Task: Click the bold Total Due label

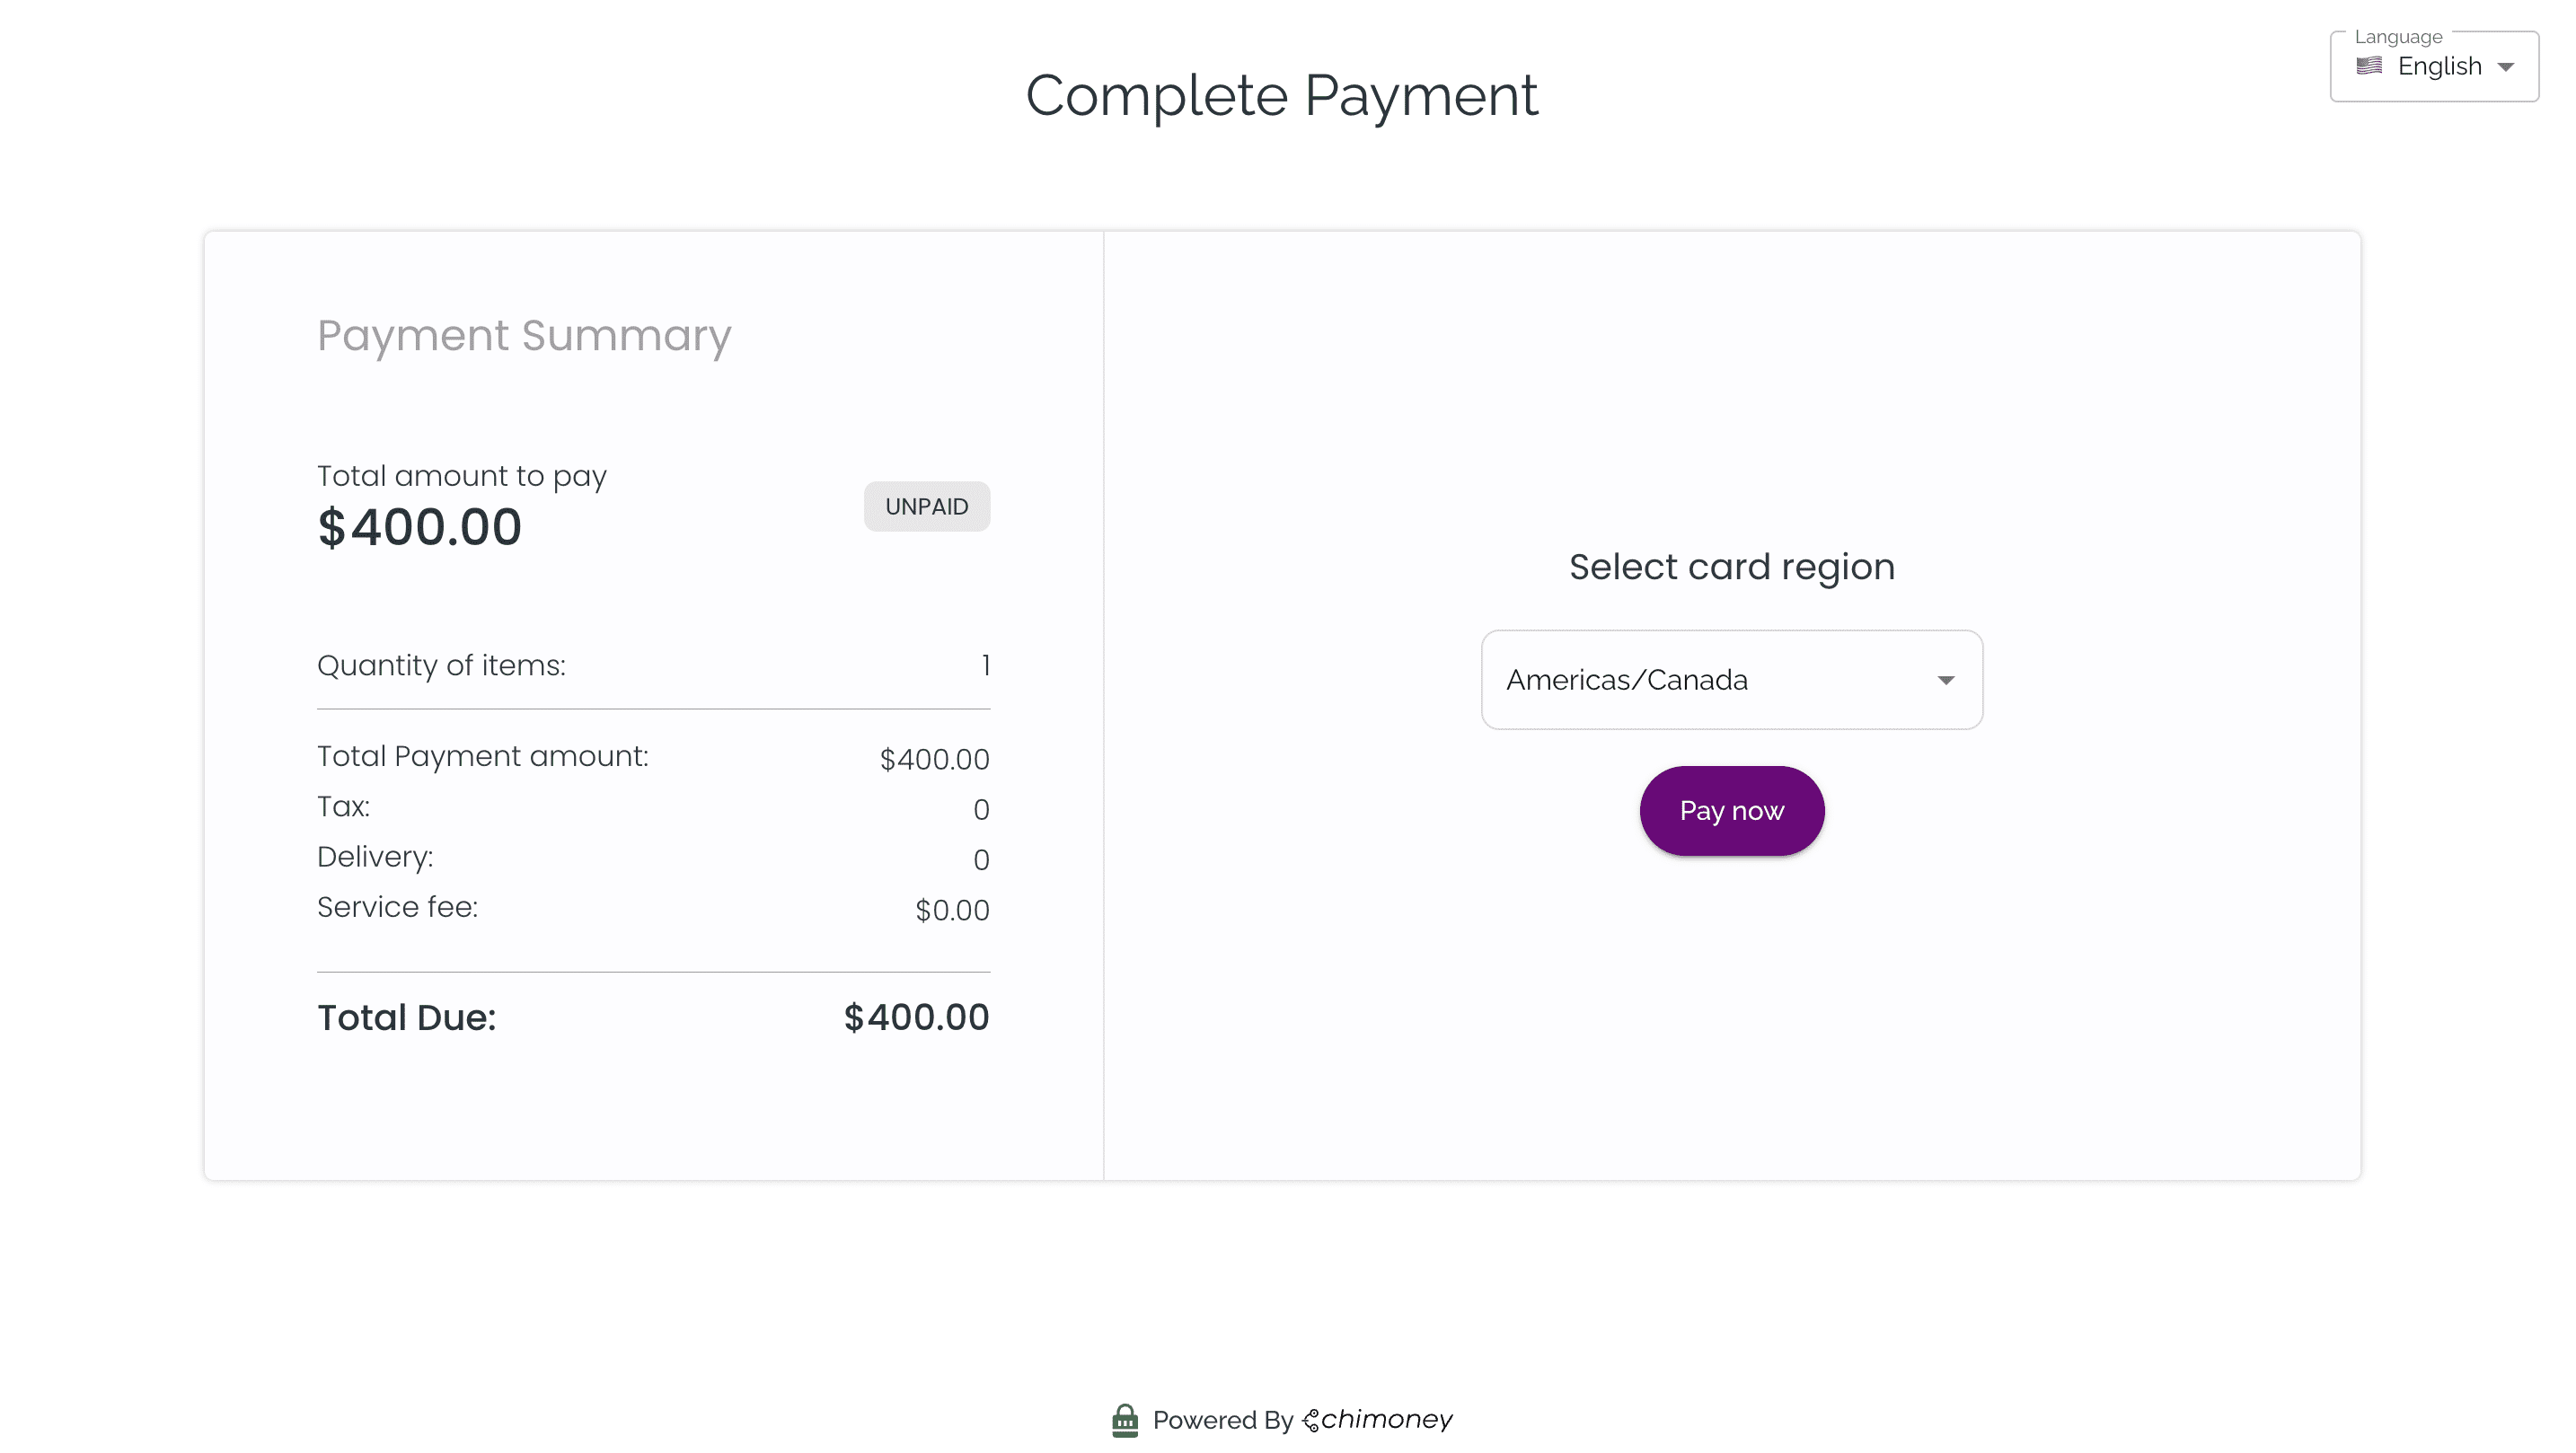Action: (406, 1018)
